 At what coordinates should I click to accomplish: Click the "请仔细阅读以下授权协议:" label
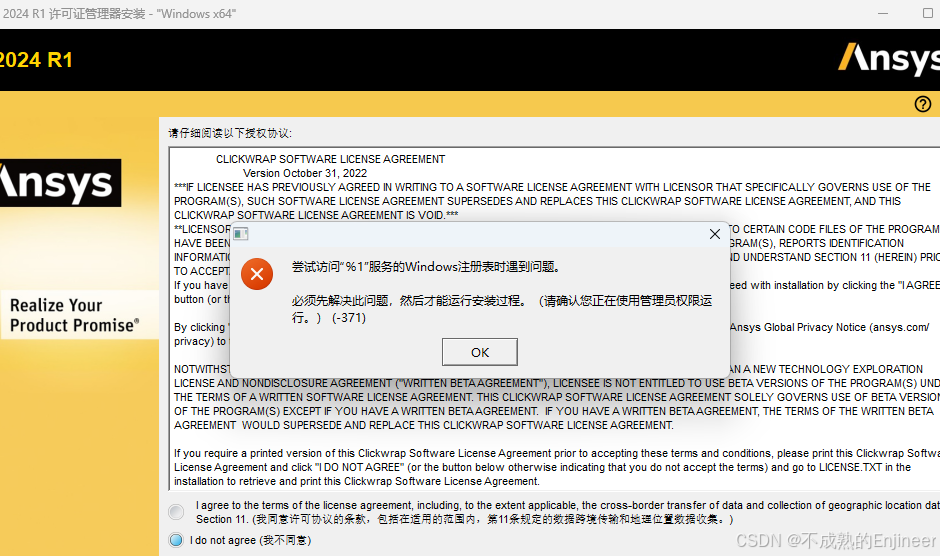tap(230, 133)
